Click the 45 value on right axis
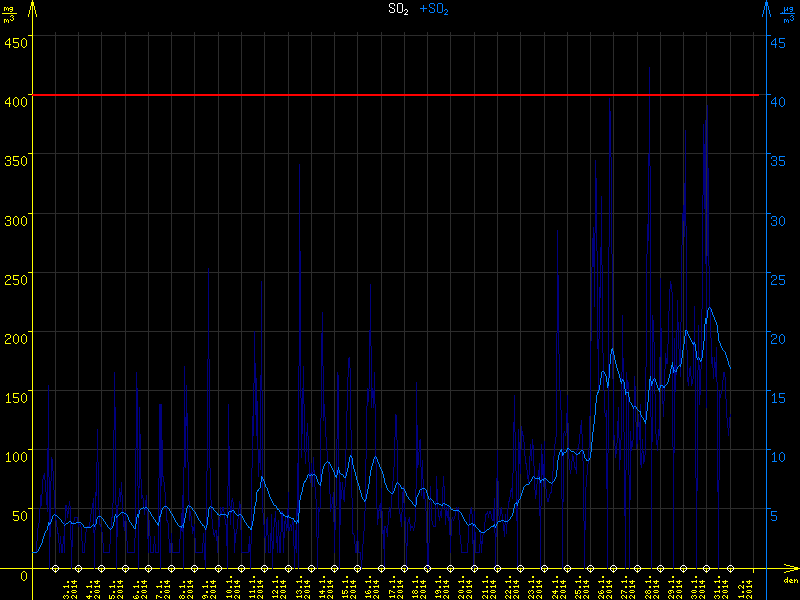Screen dimensions: 800x600 point(780,41)
